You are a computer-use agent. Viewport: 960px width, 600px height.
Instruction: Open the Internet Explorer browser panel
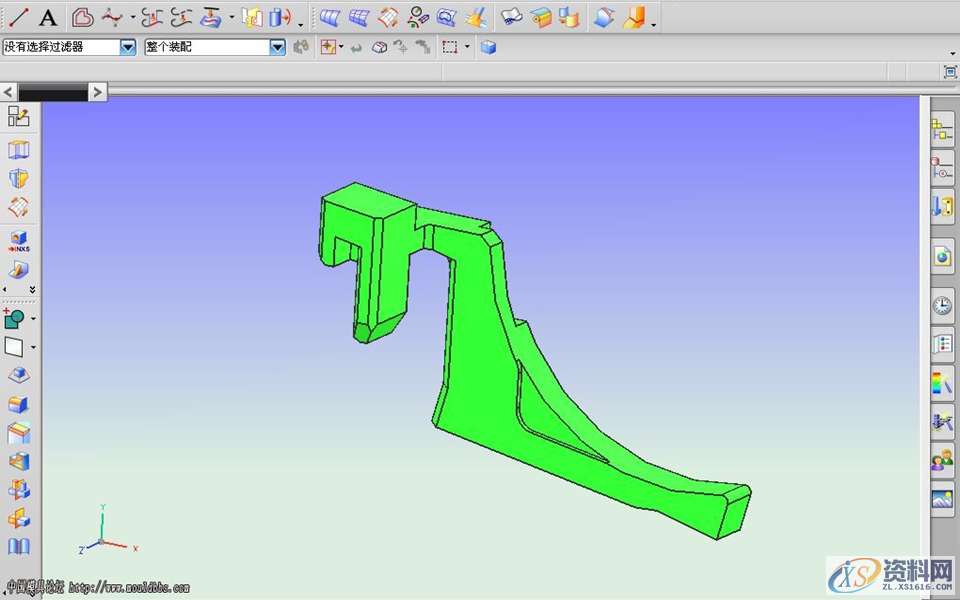click(942, 257)
